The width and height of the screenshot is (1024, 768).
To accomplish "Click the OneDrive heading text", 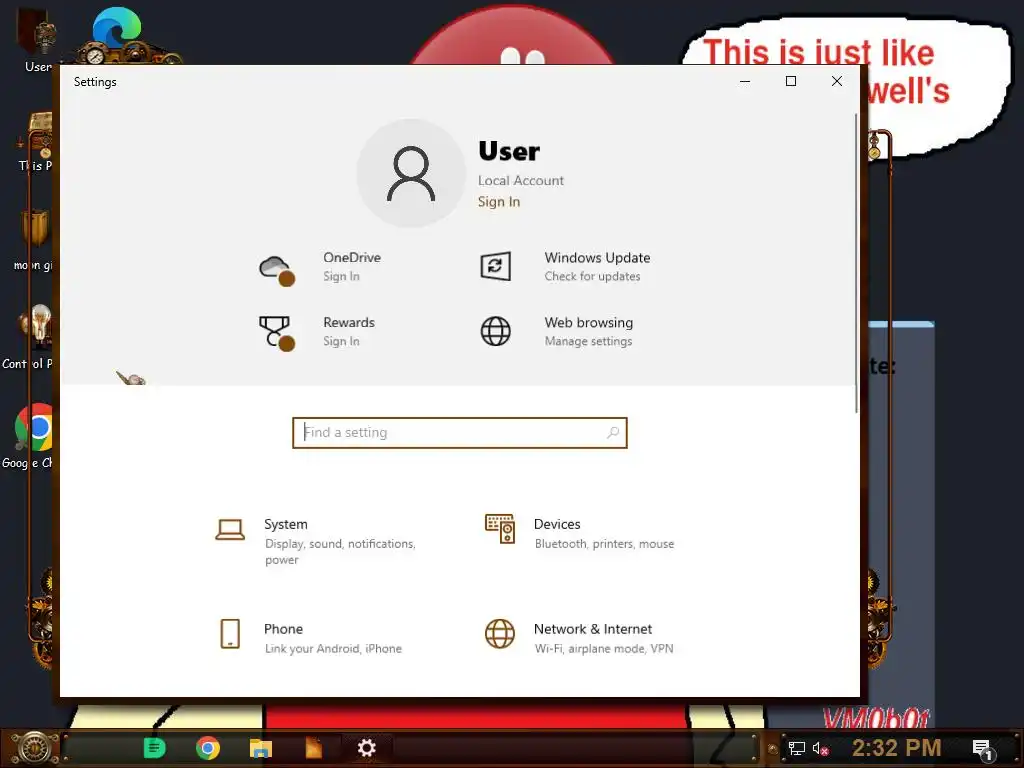I will 352,257.
